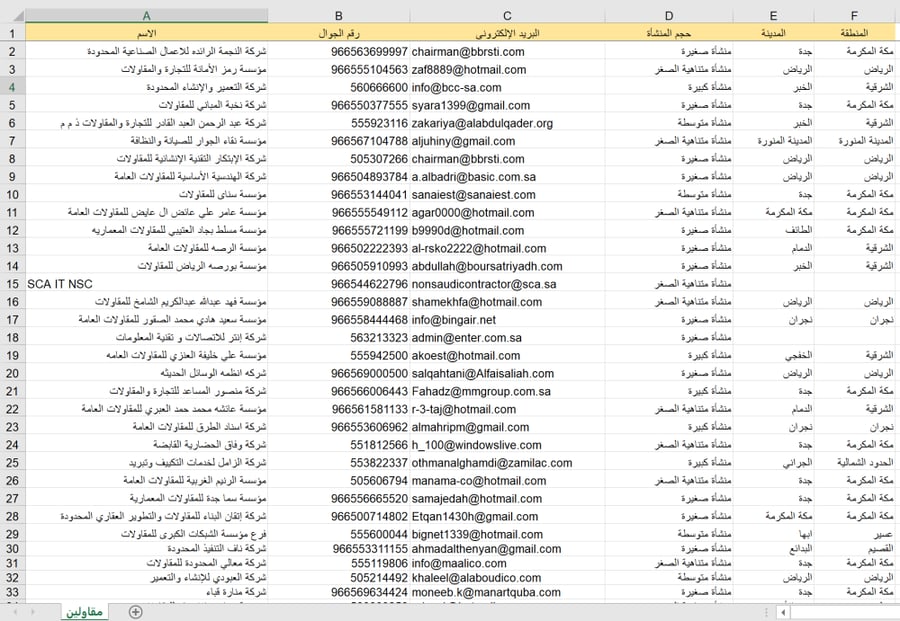The height and width of the screenshot is (621, 900).
Task: Select phone number cell 555923116
Action: coord(339,123)
